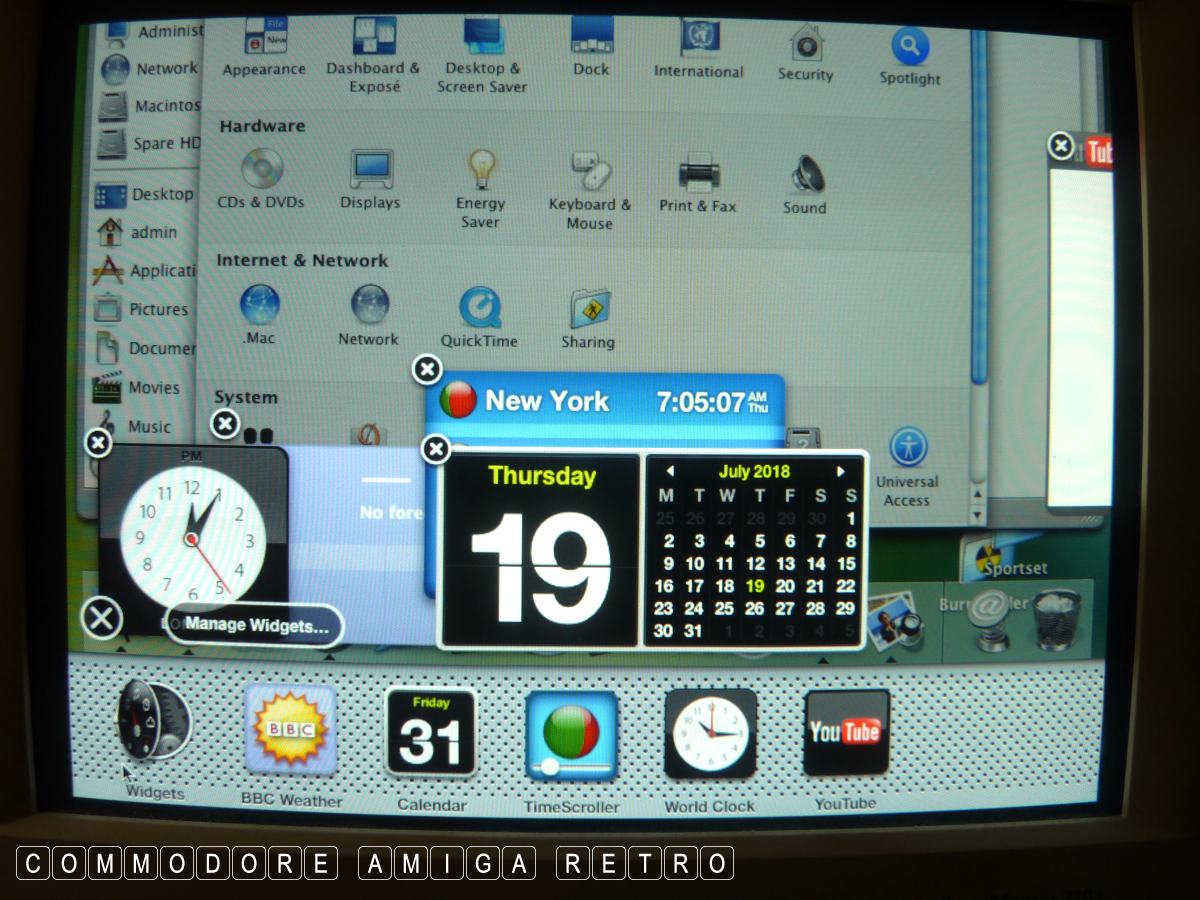
Task: Close the New York clock widget
Action: [x=427, y=369]
